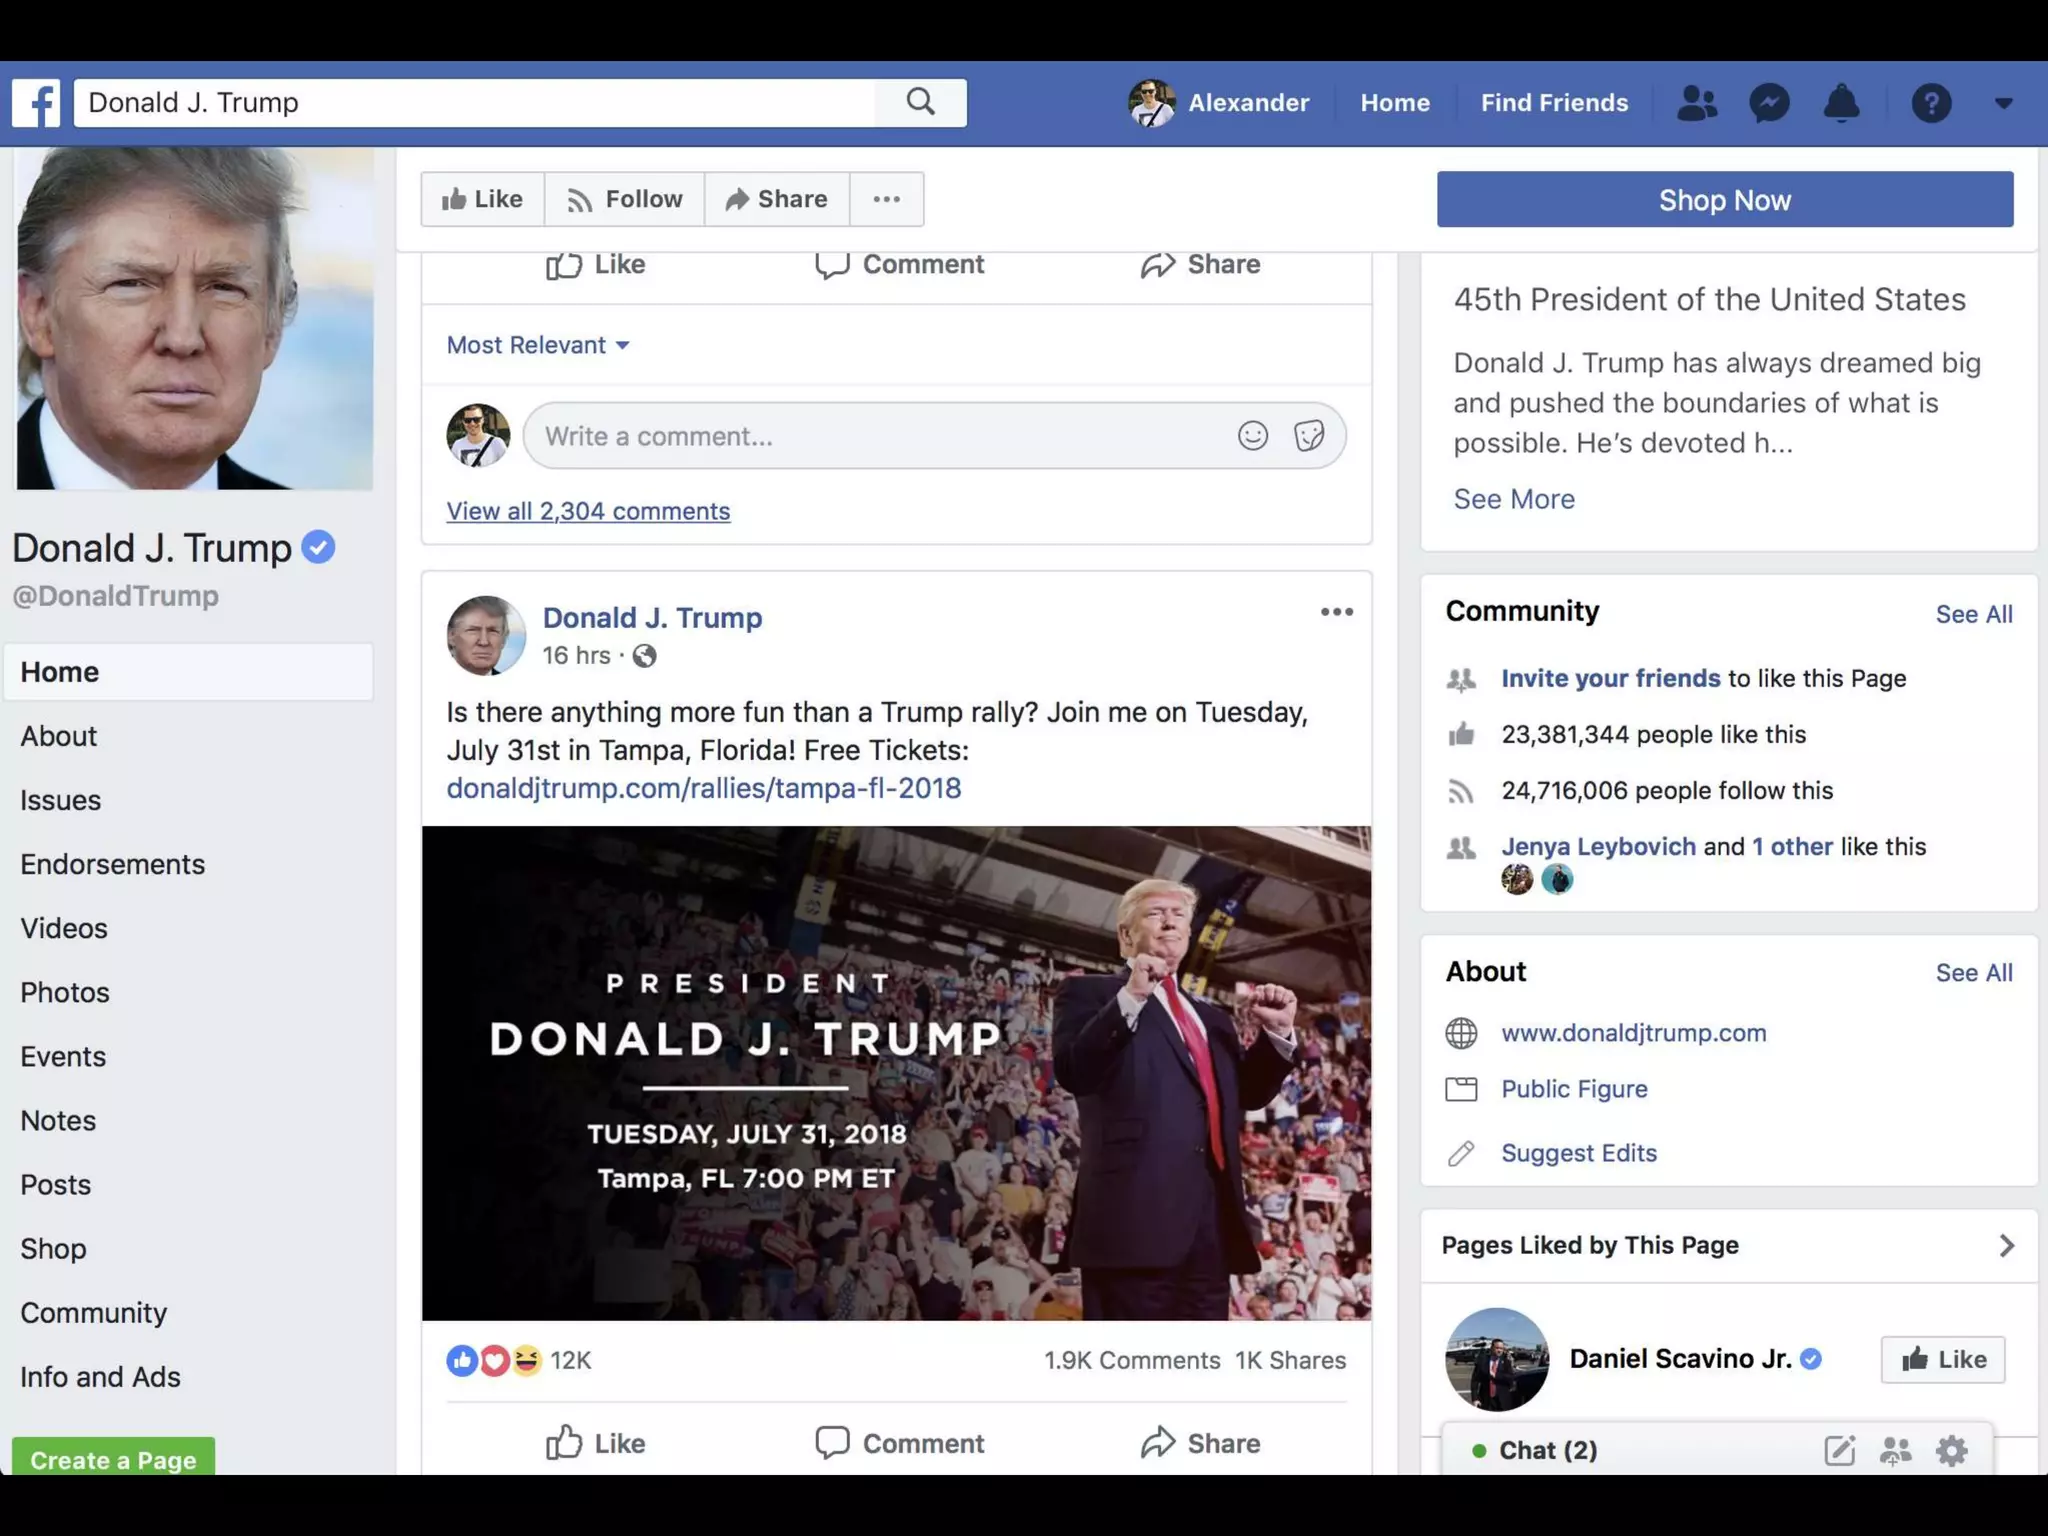Click the search magnifier button
The height and width of the screenshot is (1536, 2048).
click(921, 102)
